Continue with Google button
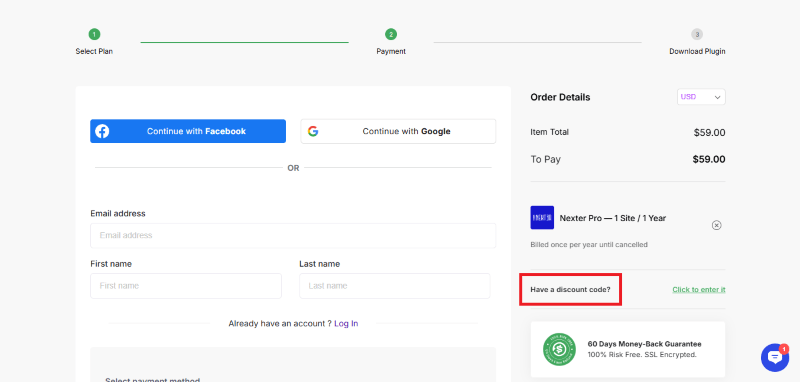 398,131
